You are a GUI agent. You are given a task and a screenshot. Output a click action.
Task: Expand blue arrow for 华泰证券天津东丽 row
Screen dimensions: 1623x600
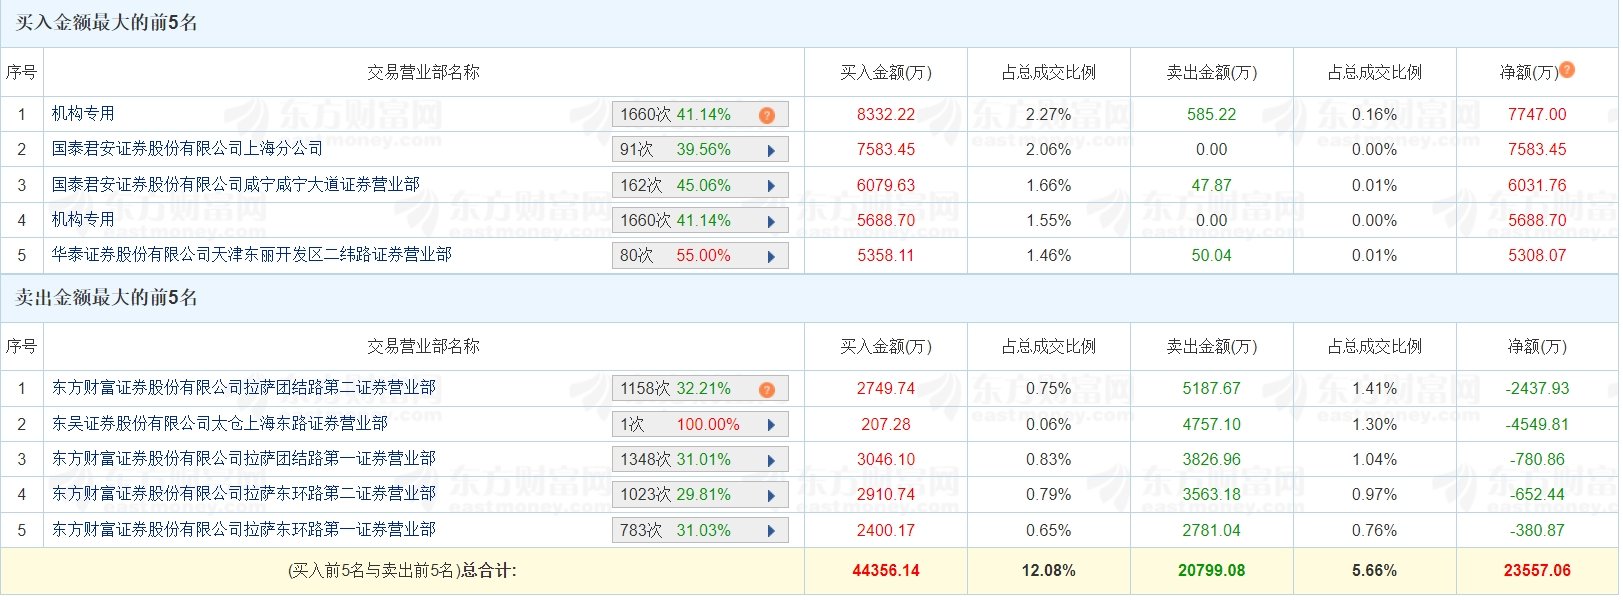(x=771, y=256)
